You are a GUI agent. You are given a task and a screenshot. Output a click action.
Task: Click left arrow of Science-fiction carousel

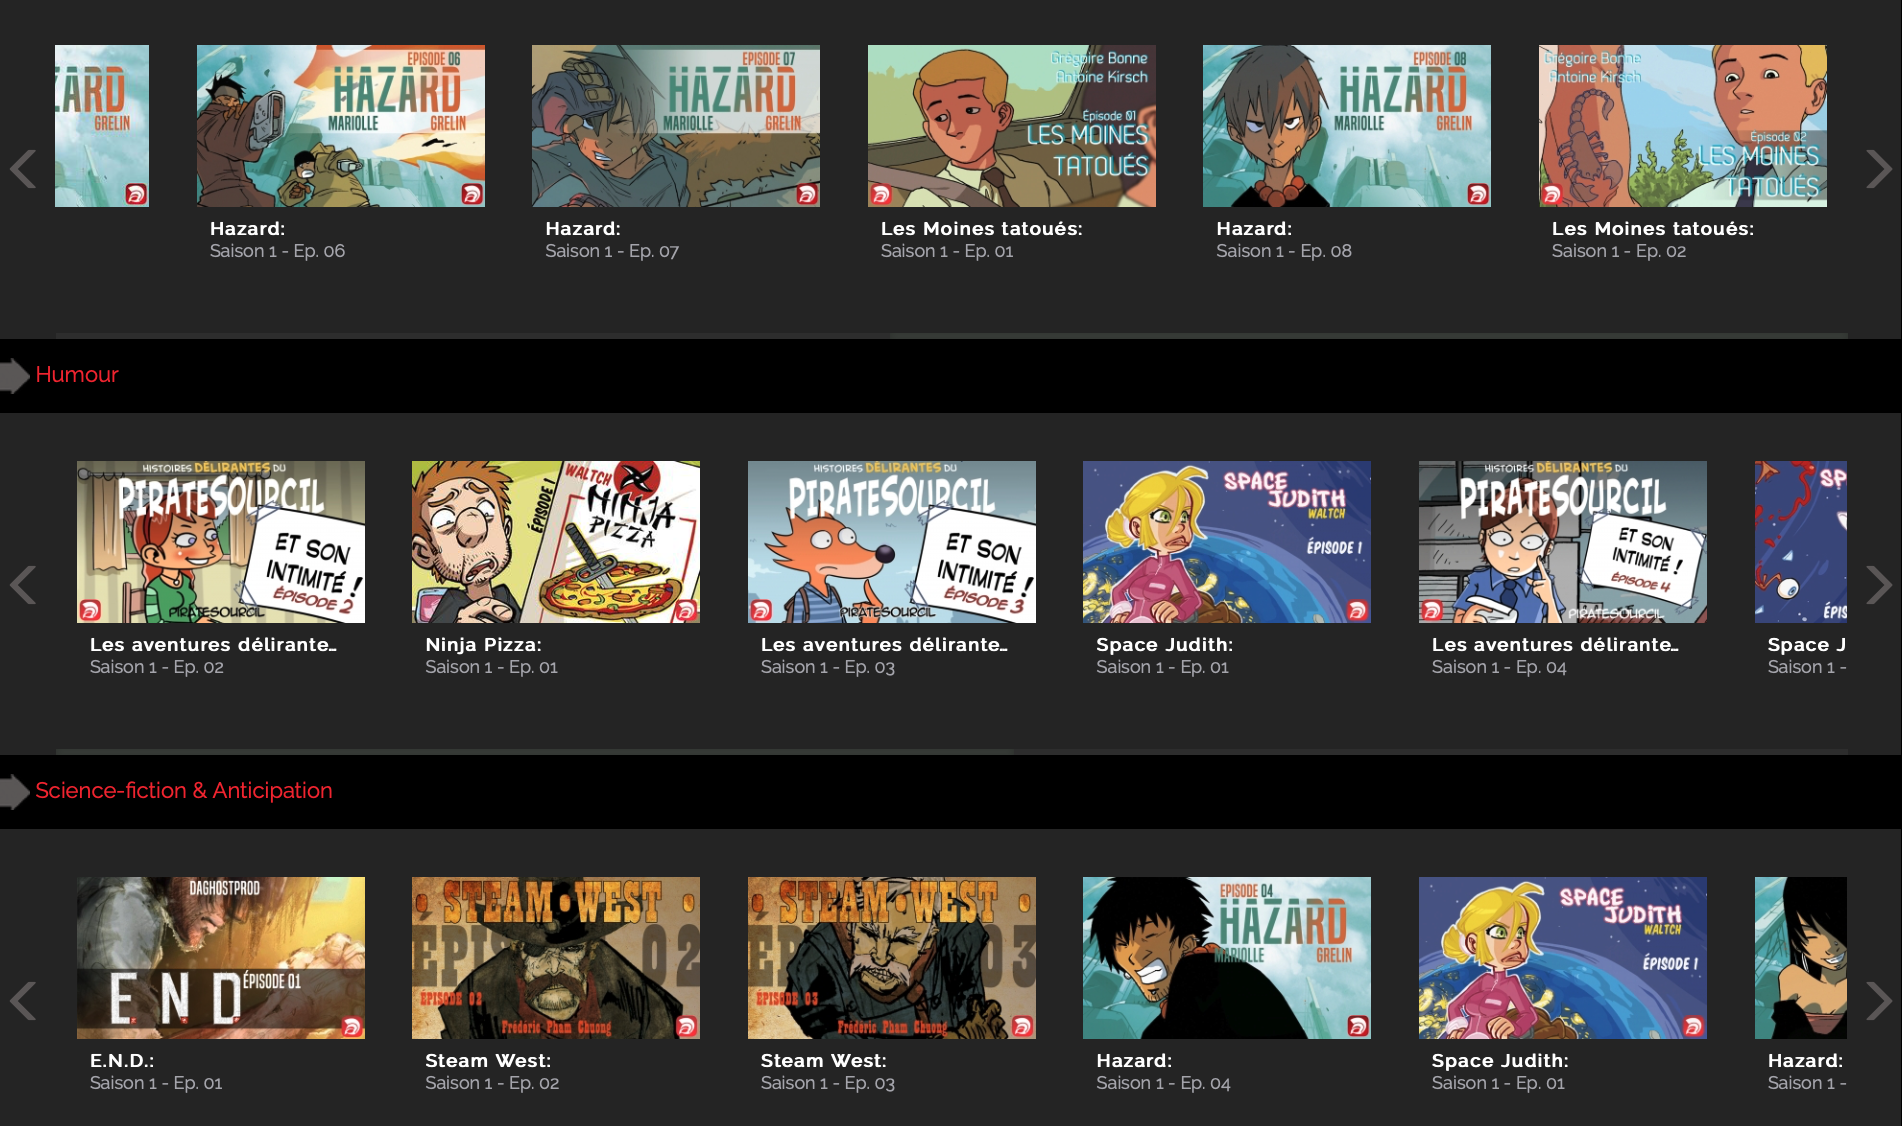click(23, 1001)
